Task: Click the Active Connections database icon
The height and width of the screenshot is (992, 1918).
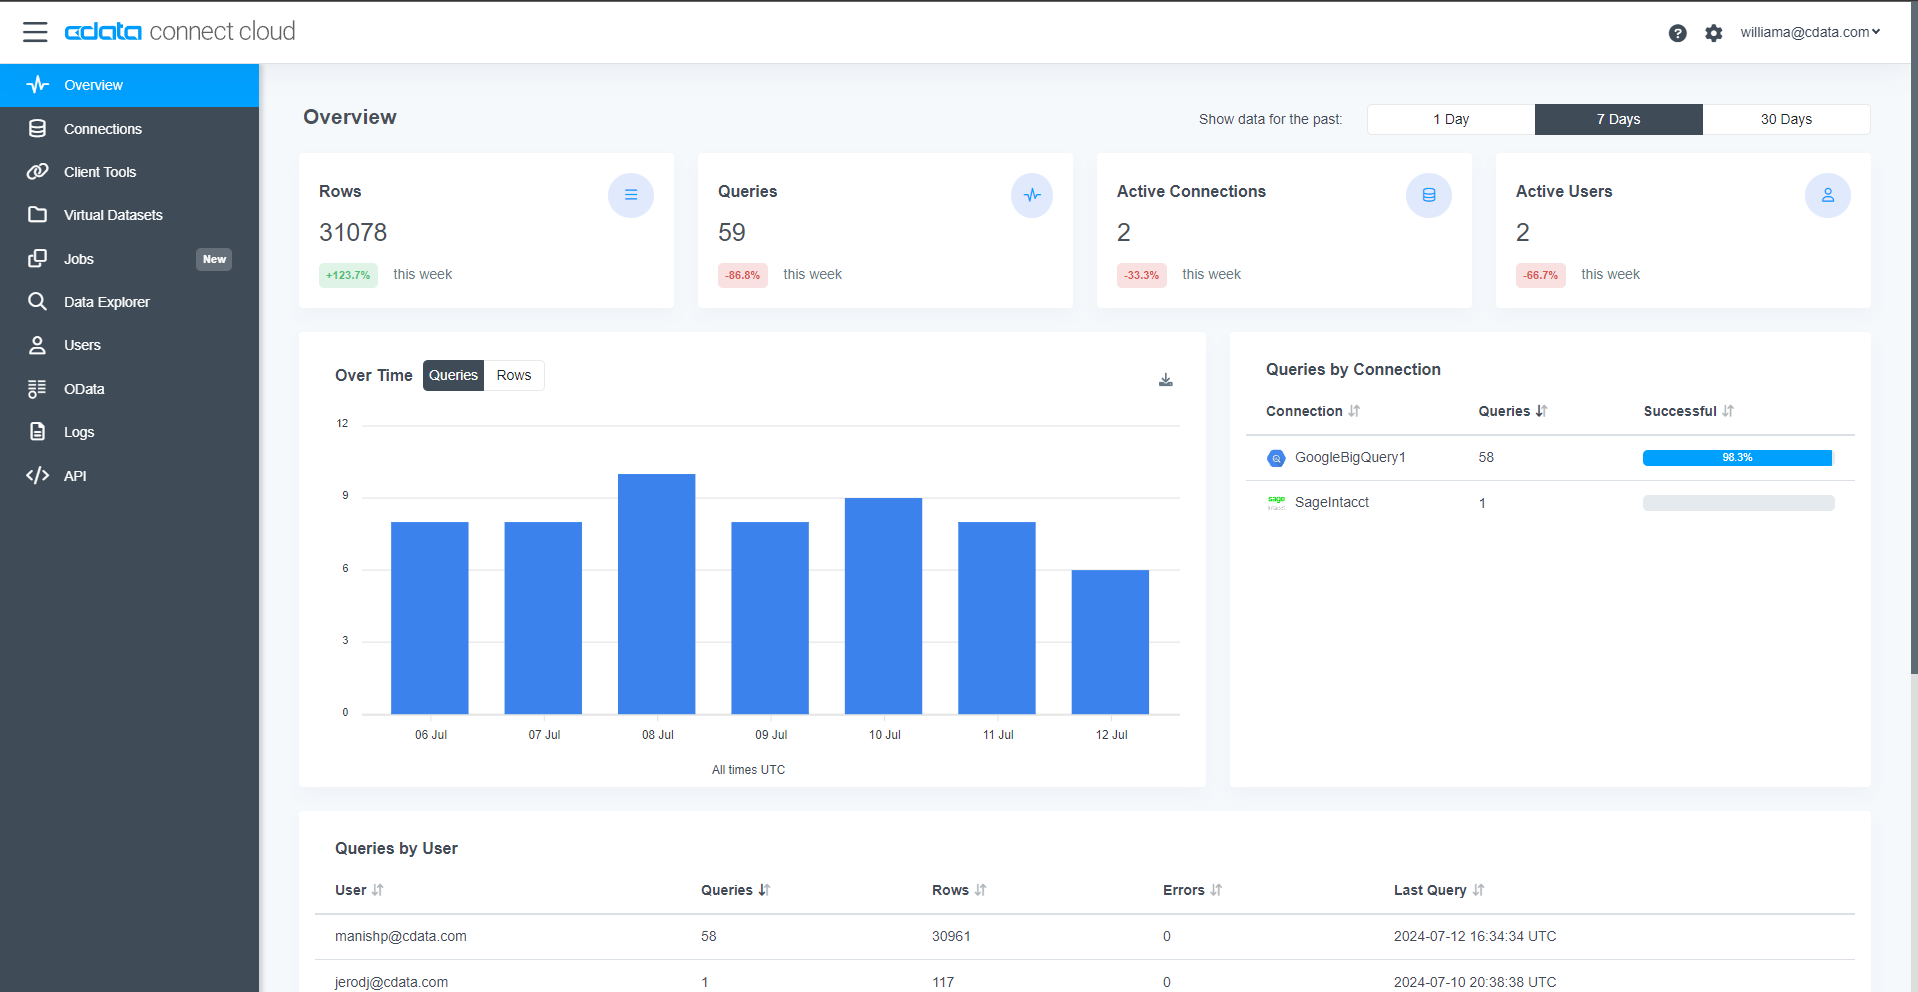Action: click(1428, 195)
